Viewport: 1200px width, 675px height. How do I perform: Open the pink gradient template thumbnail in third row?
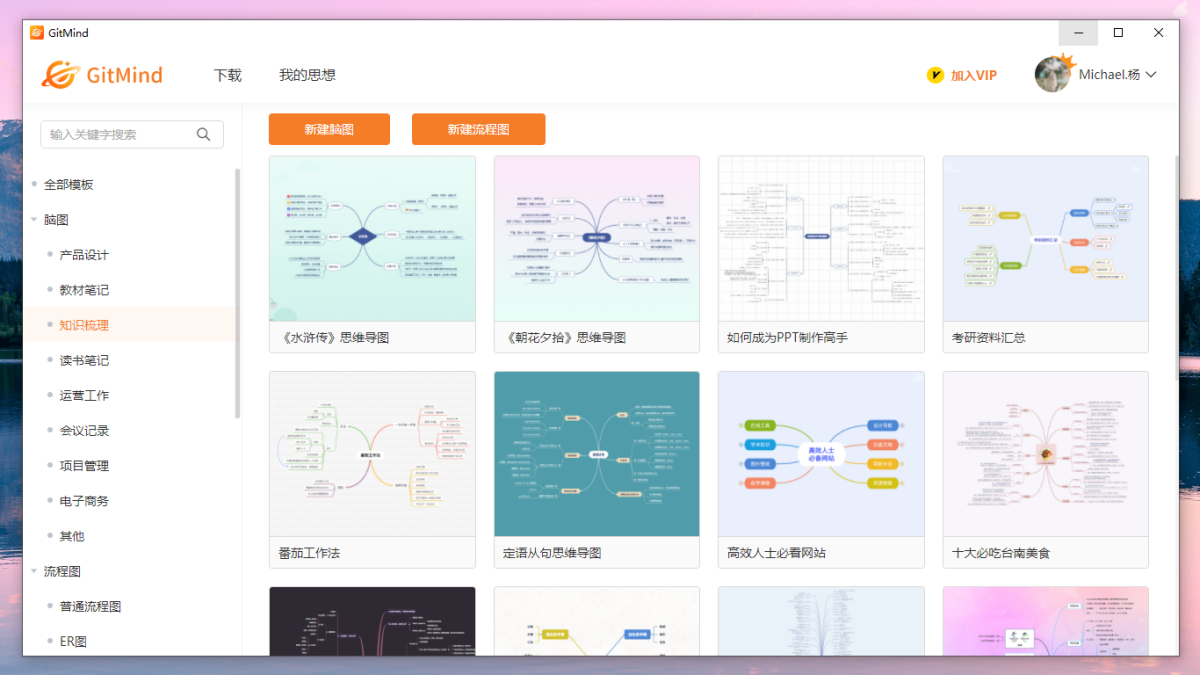[1046, 621]
